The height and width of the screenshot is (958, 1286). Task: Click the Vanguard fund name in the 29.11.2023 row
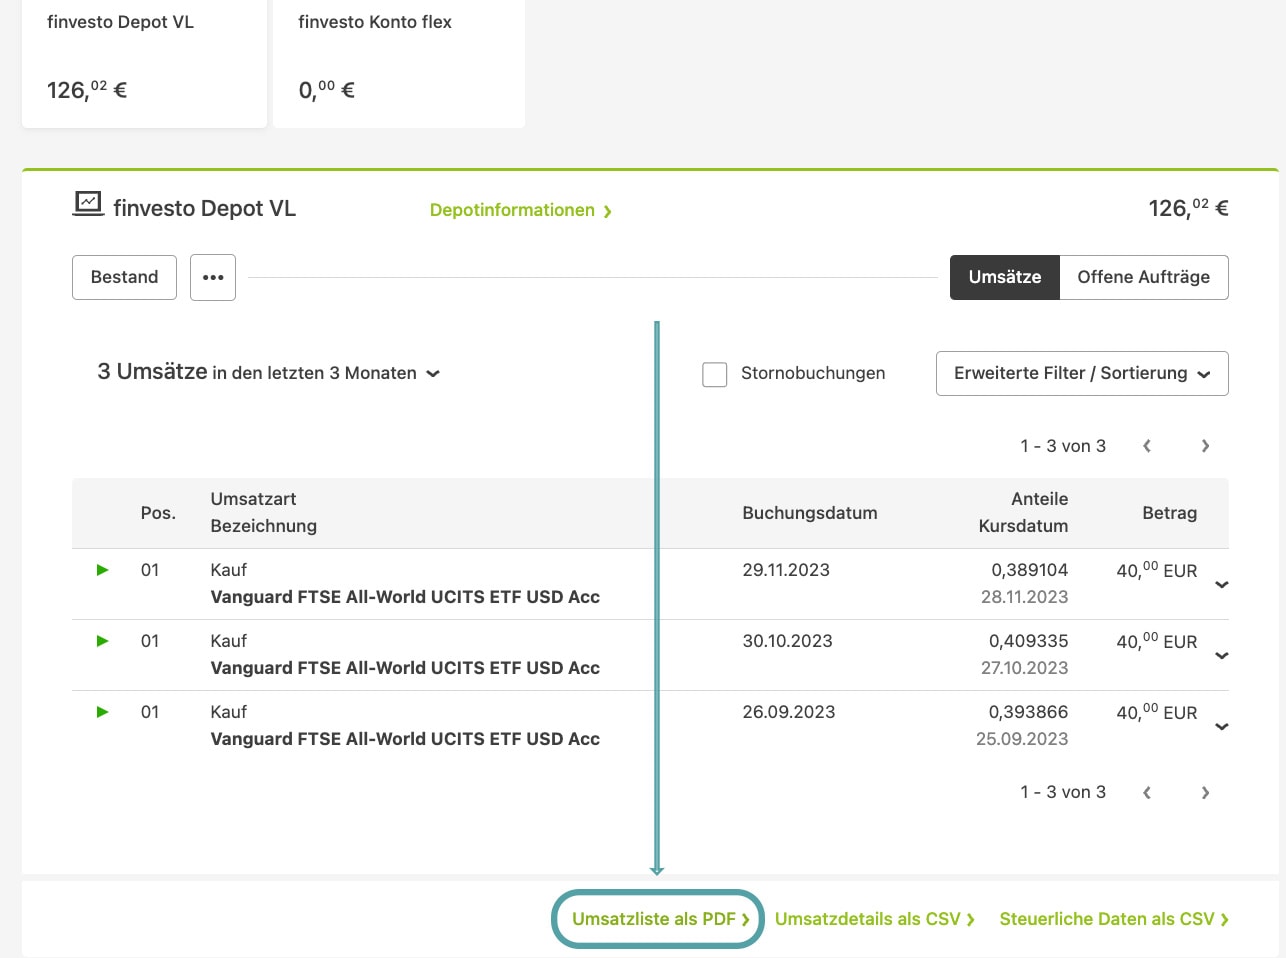(x=405, y=597)
